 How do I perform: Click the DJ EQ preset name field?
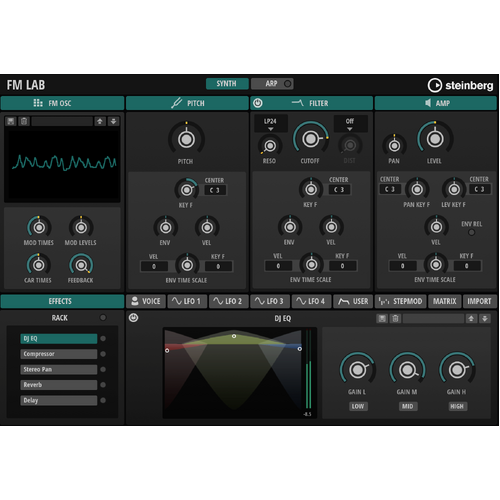(433, 319)
